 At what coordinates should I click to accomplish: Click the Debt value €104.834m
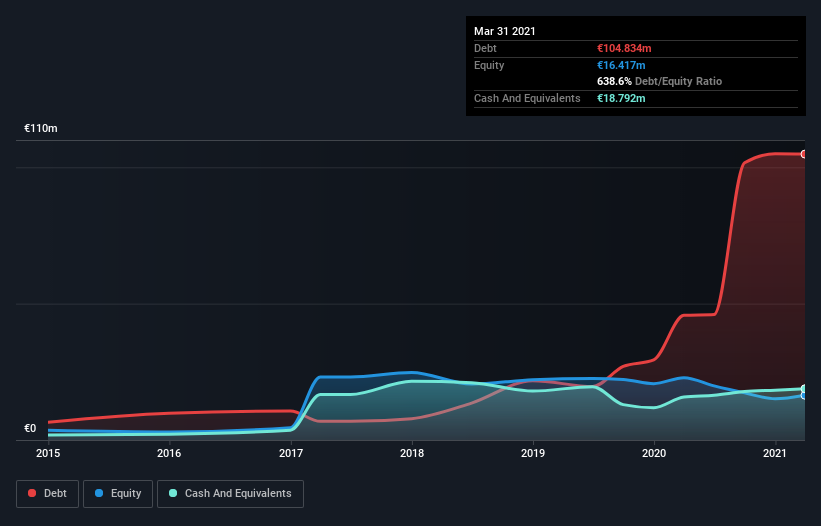[x=624, y=48]
